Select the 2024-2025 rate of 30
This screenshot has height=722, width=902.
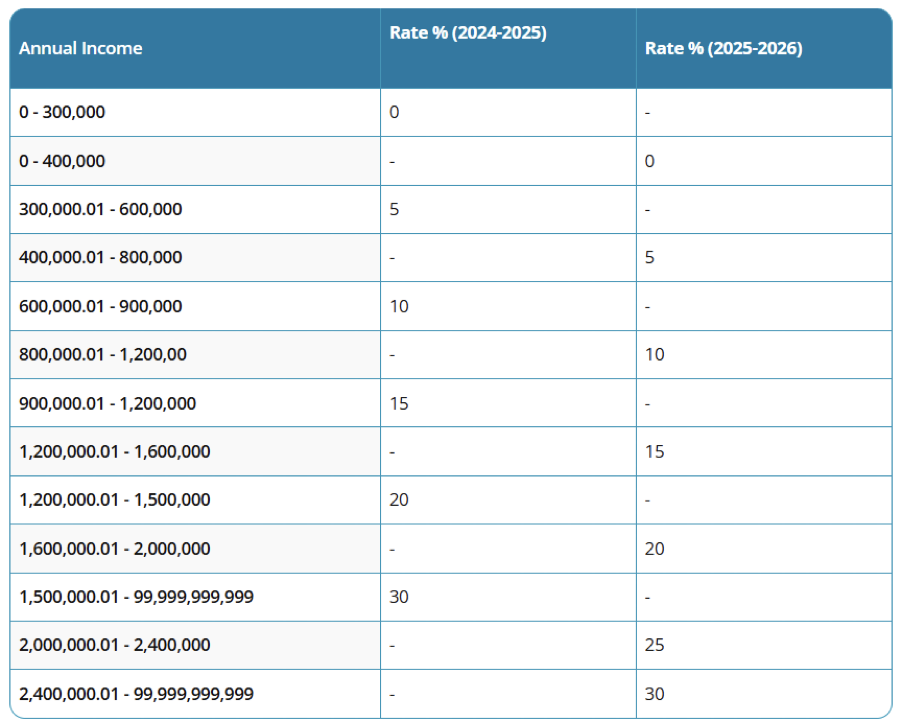[399, 596]
